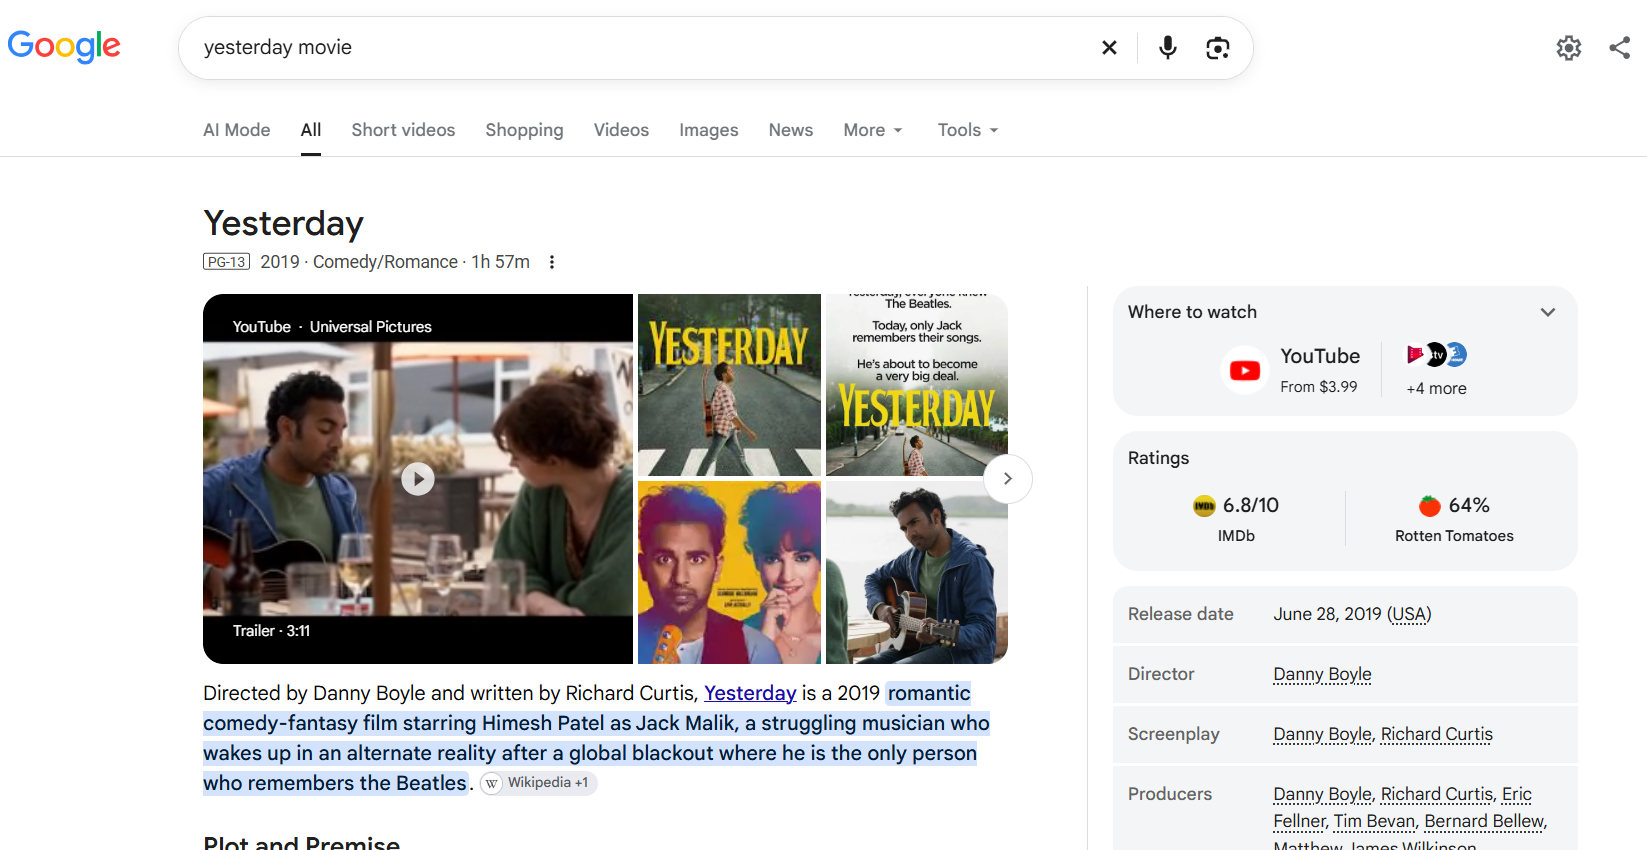Click the USA link next to the release date
This screenshot has width=1647, height=850.
pyautogui.click(x=1409, y=614)
